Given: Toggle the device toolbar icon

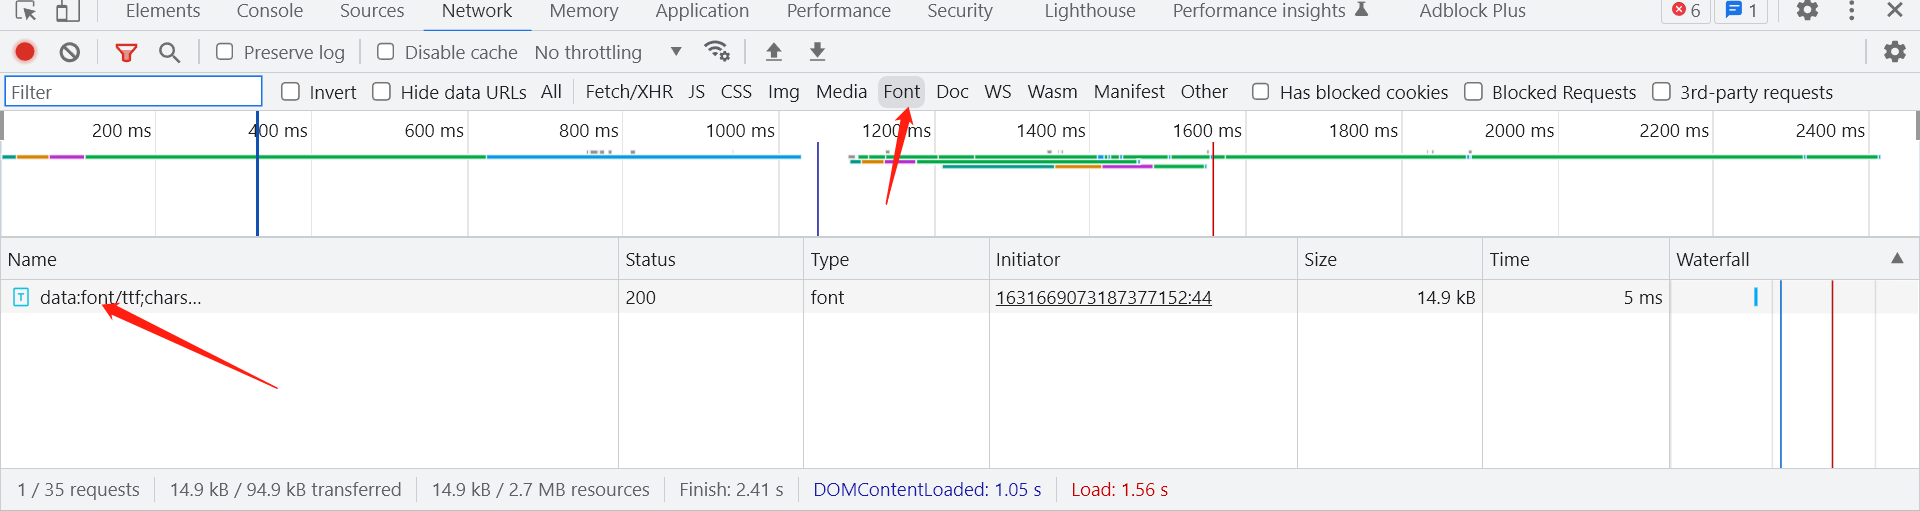Looking at the screenshot, I should tap(67, 11).
